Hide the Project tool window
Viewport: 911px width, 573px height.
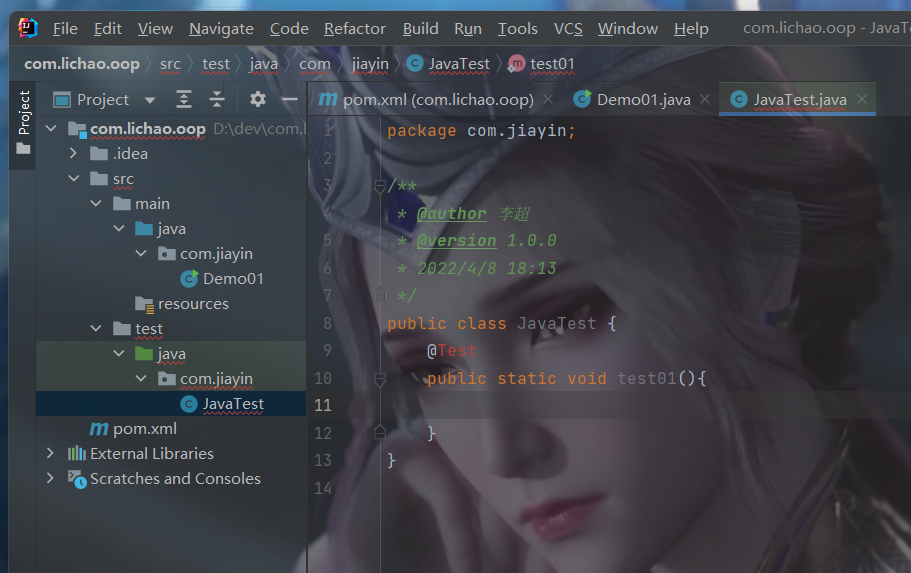(x=290, y=99)
